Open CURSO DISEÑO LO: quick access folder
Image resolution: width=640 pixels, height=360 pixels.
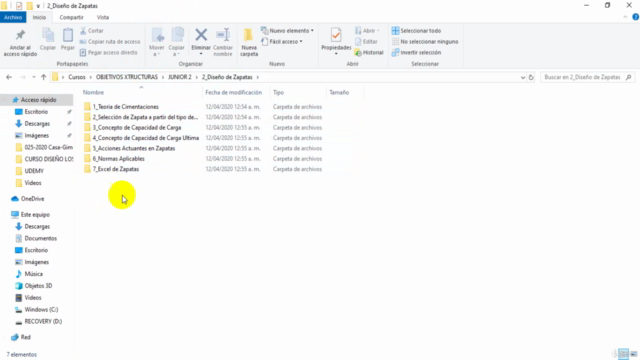click(x=44, y=159)
